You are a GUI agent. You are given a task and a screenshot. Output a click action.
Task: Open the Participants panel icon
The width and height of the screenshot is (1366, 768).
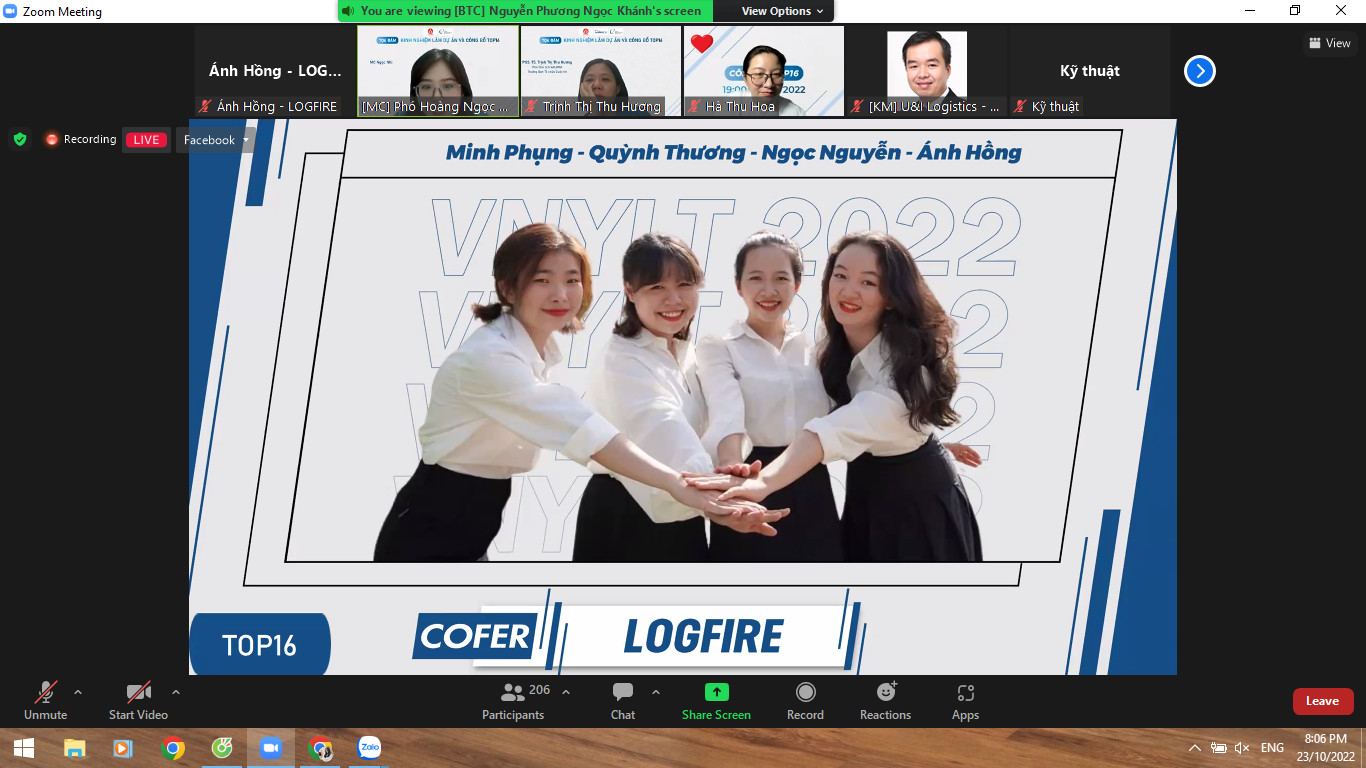tap(513, 692)
